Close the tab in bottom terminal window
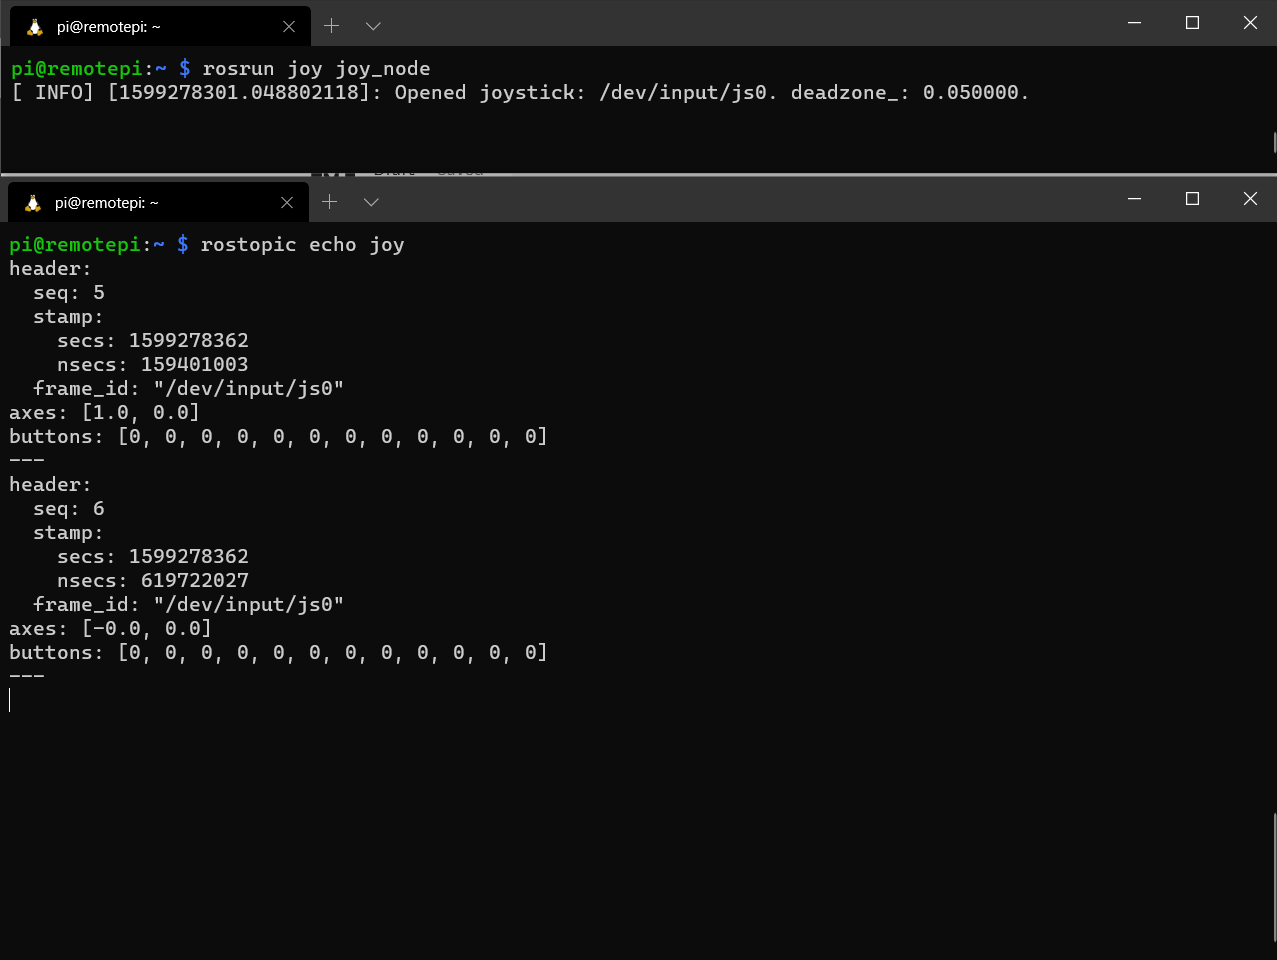 (287, 203)
